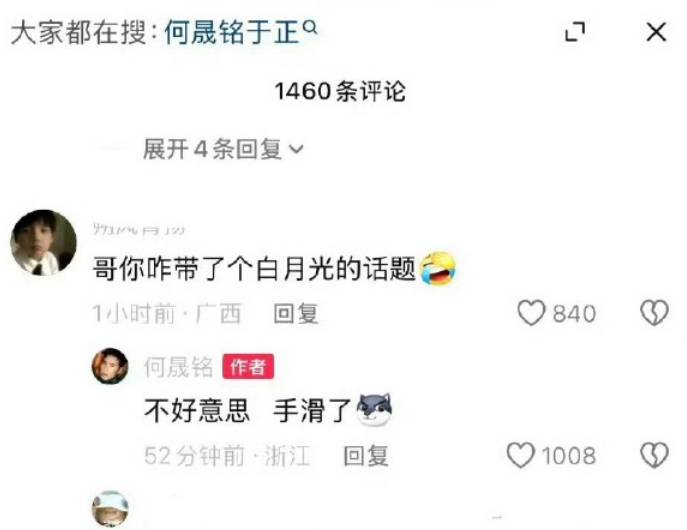Click the search magnifier icon beside 何晟铭于正
The image size is (687, 530).
[x=310, y=28]
